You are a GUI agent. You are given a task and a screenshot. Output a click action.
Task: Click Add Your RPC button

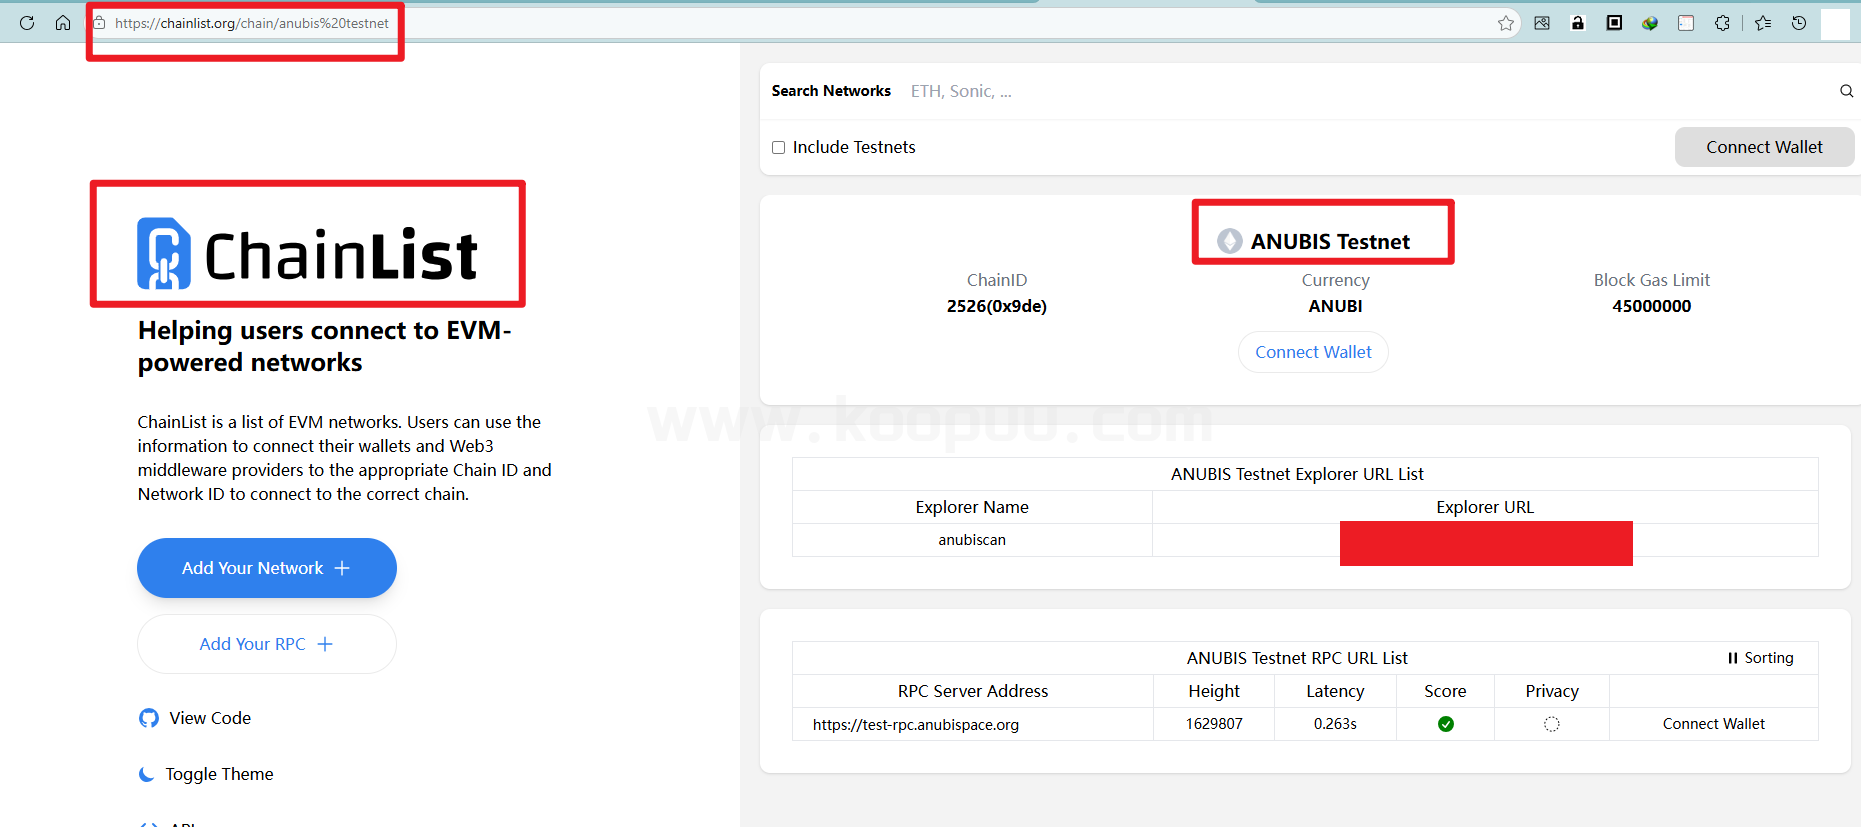267,644
